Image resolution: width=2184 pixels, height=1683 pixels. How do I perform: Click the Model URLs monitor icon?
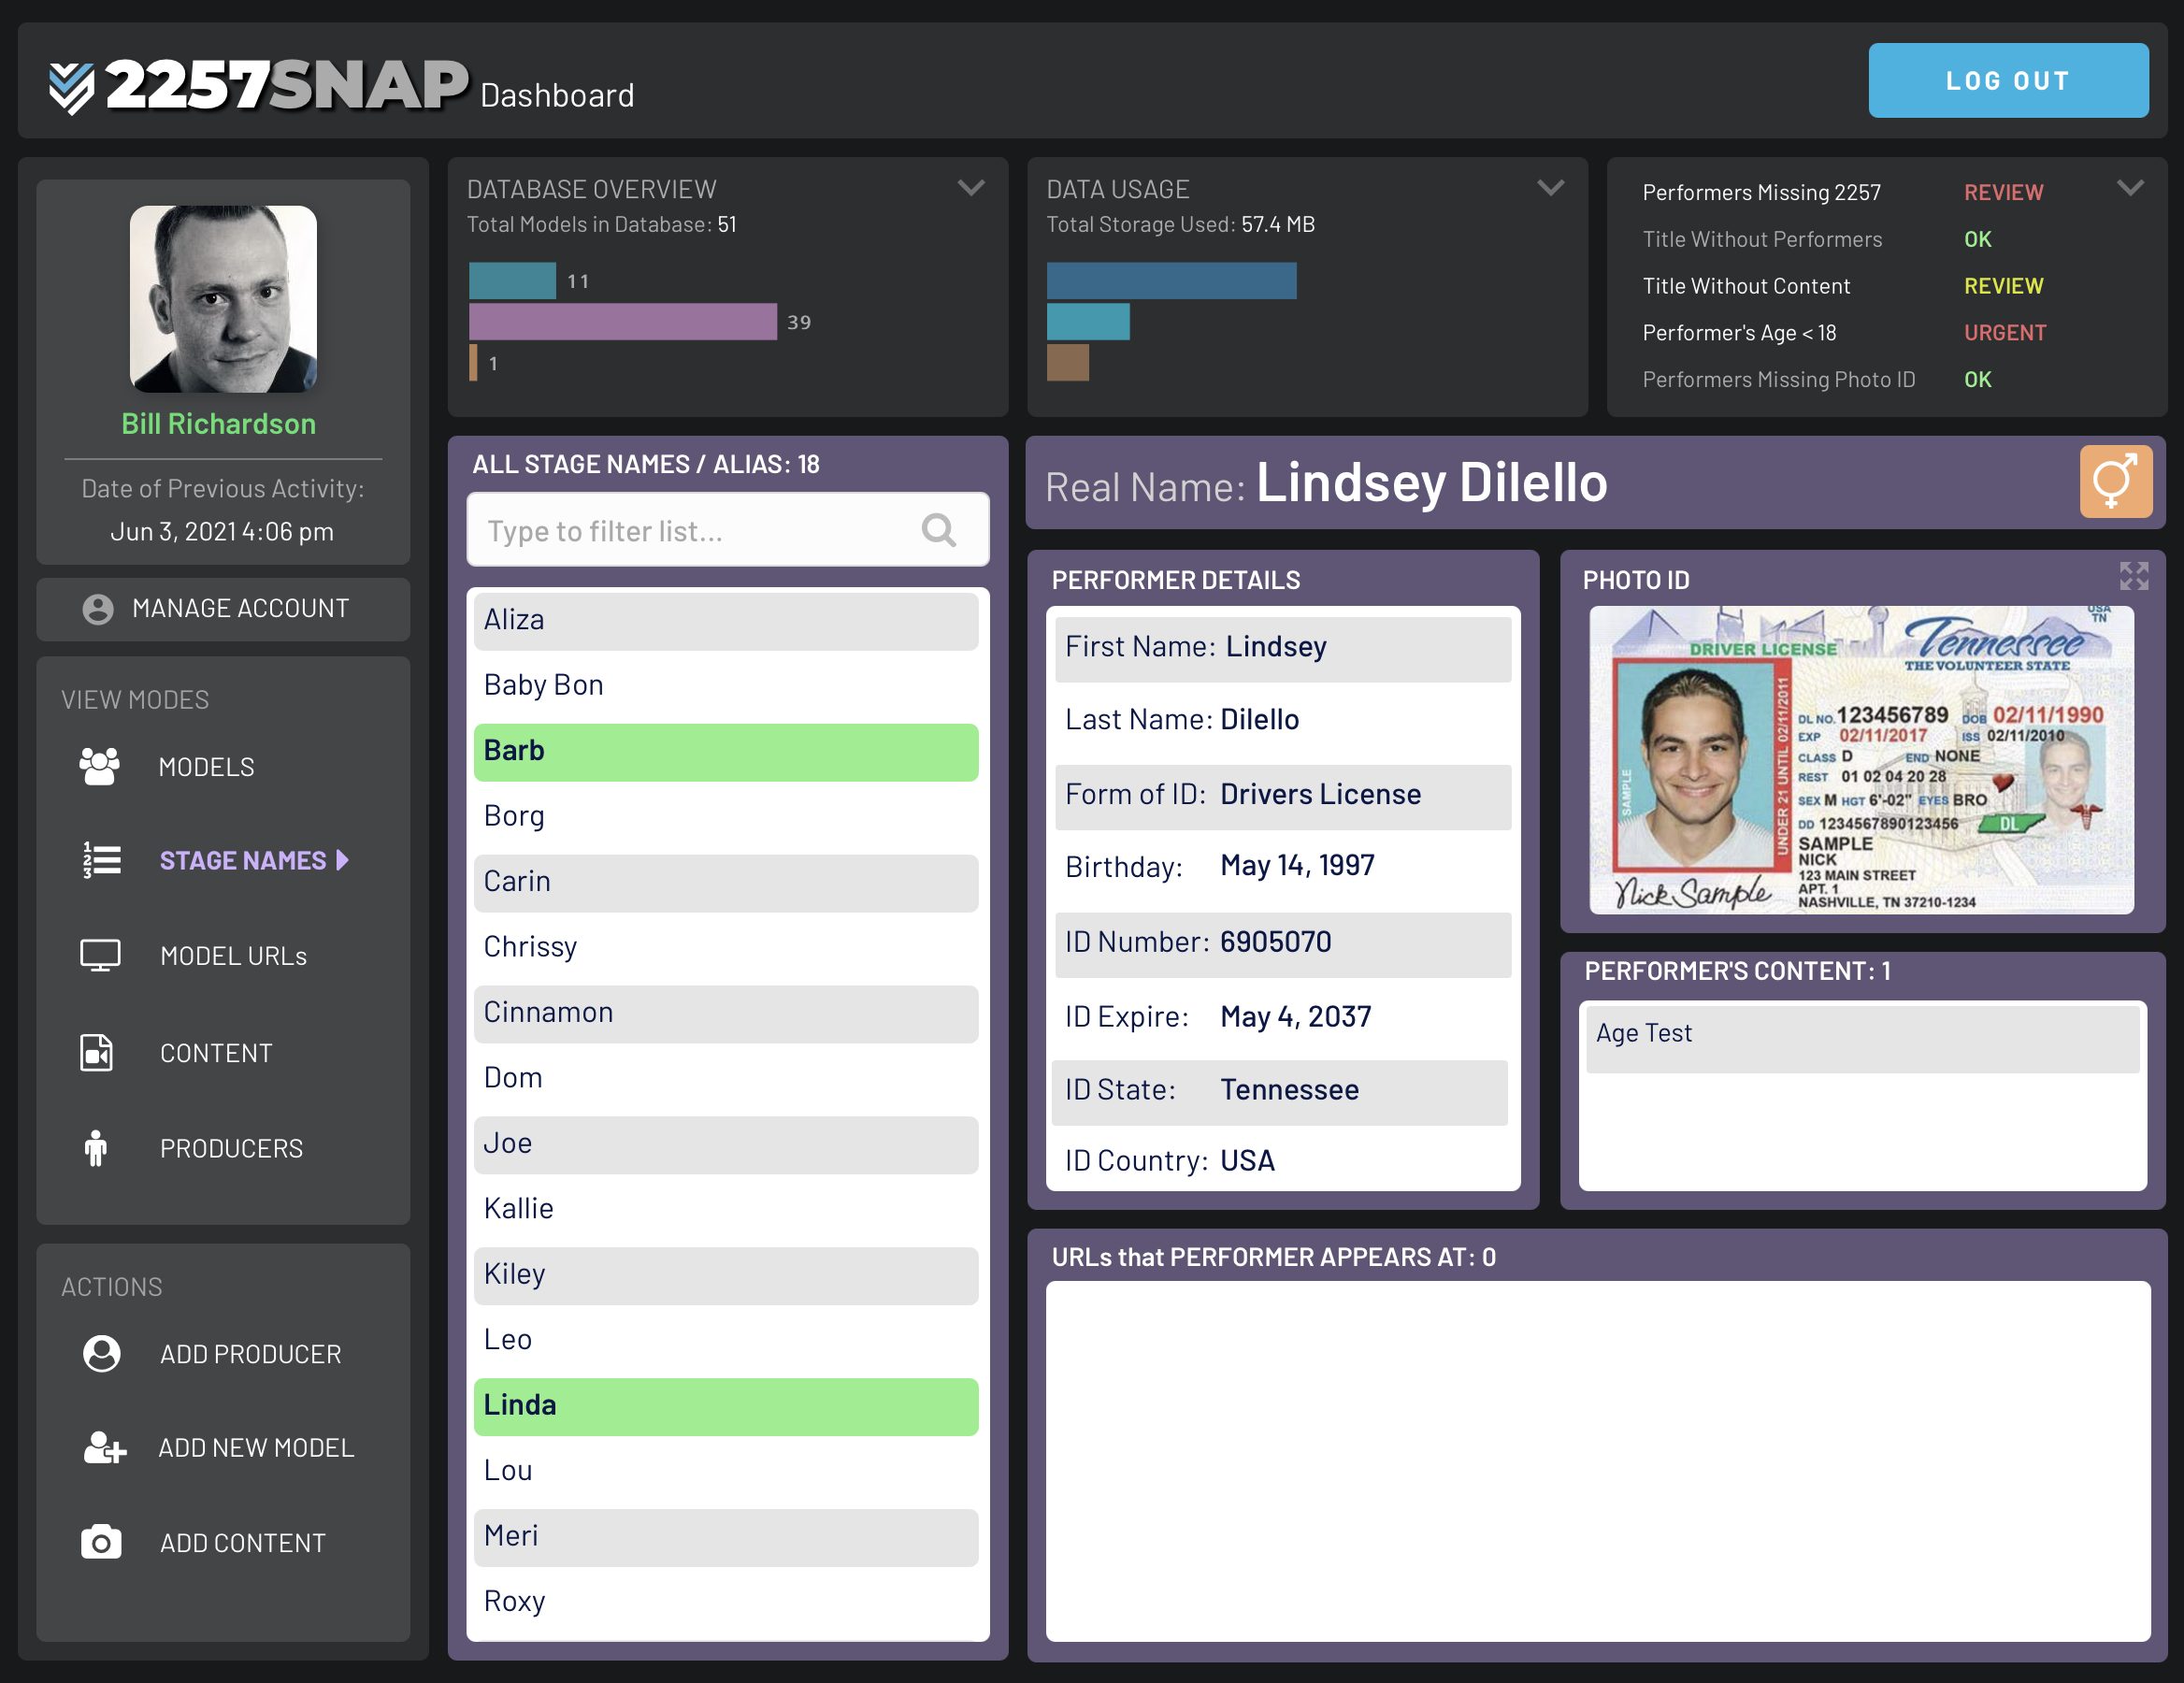(100, 955)
